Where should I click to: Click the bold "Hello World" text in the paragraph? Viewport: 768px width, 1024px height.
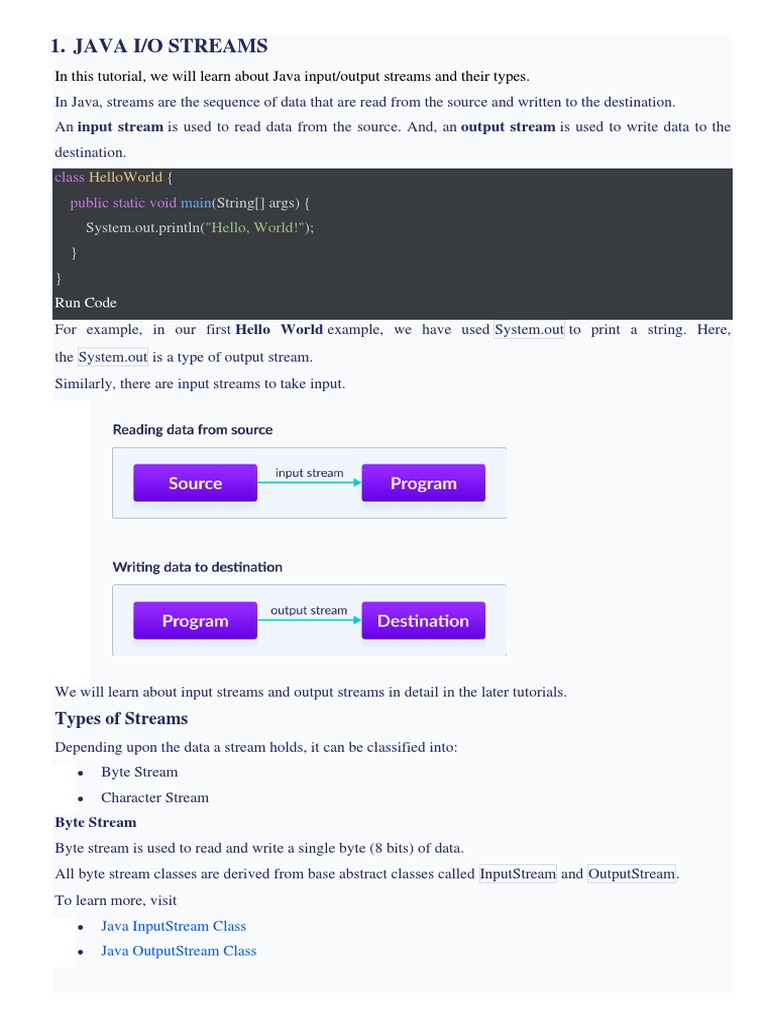pyautogui.click(x=279, y=329)
